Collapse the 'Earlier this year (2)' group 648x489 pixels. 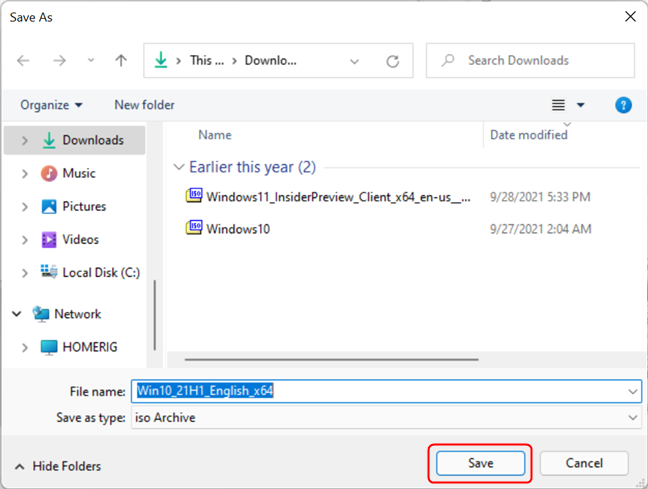[179, 167]
